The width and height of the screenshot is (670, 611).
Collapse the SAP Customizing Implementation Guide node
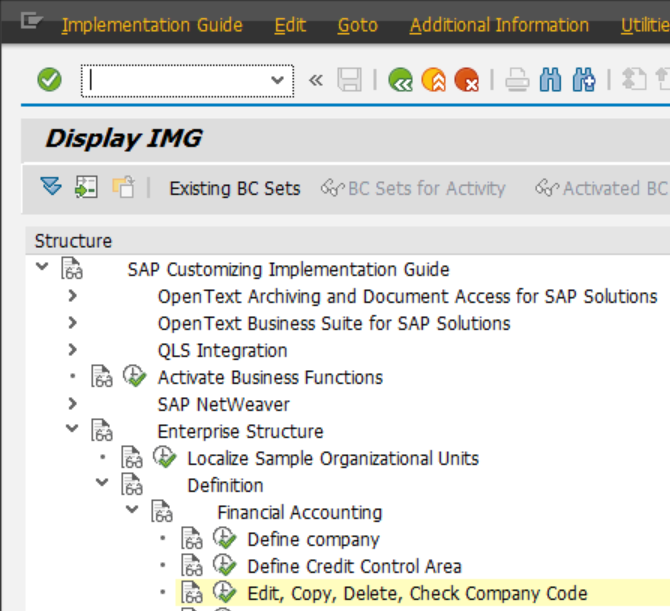tap(42, 267)
